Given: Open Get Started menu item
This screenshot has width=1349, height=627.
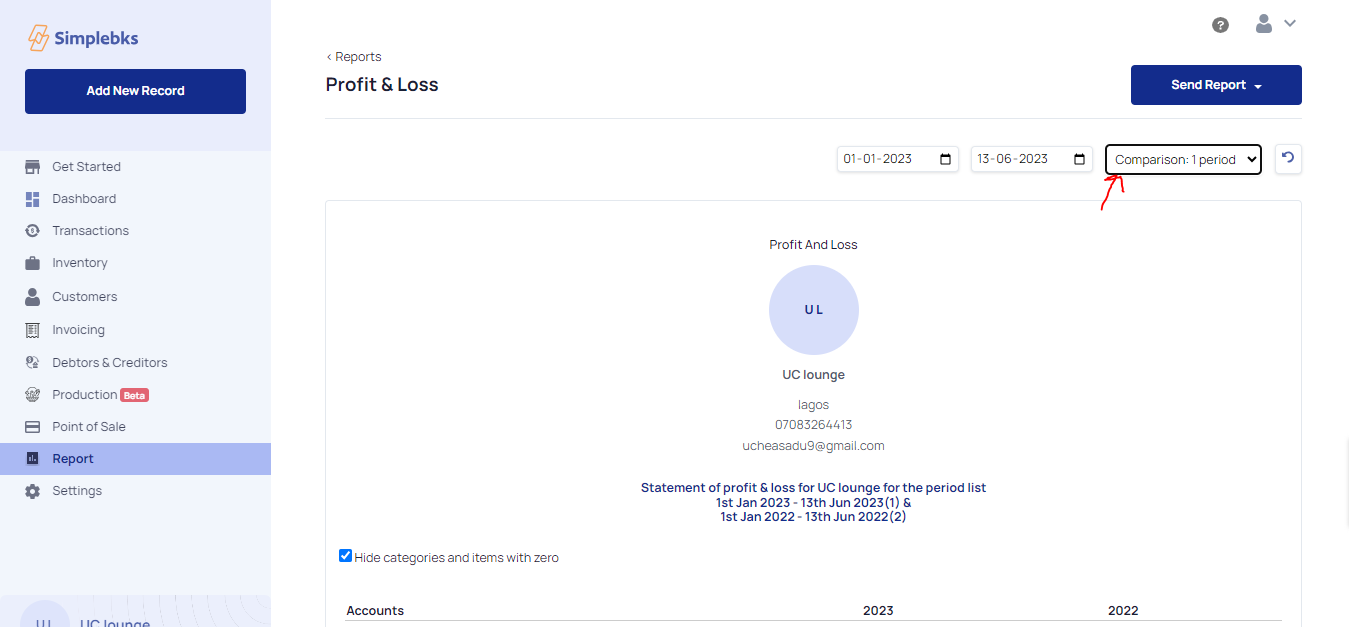Looking at the screenshot, I should tap(86, 167).
